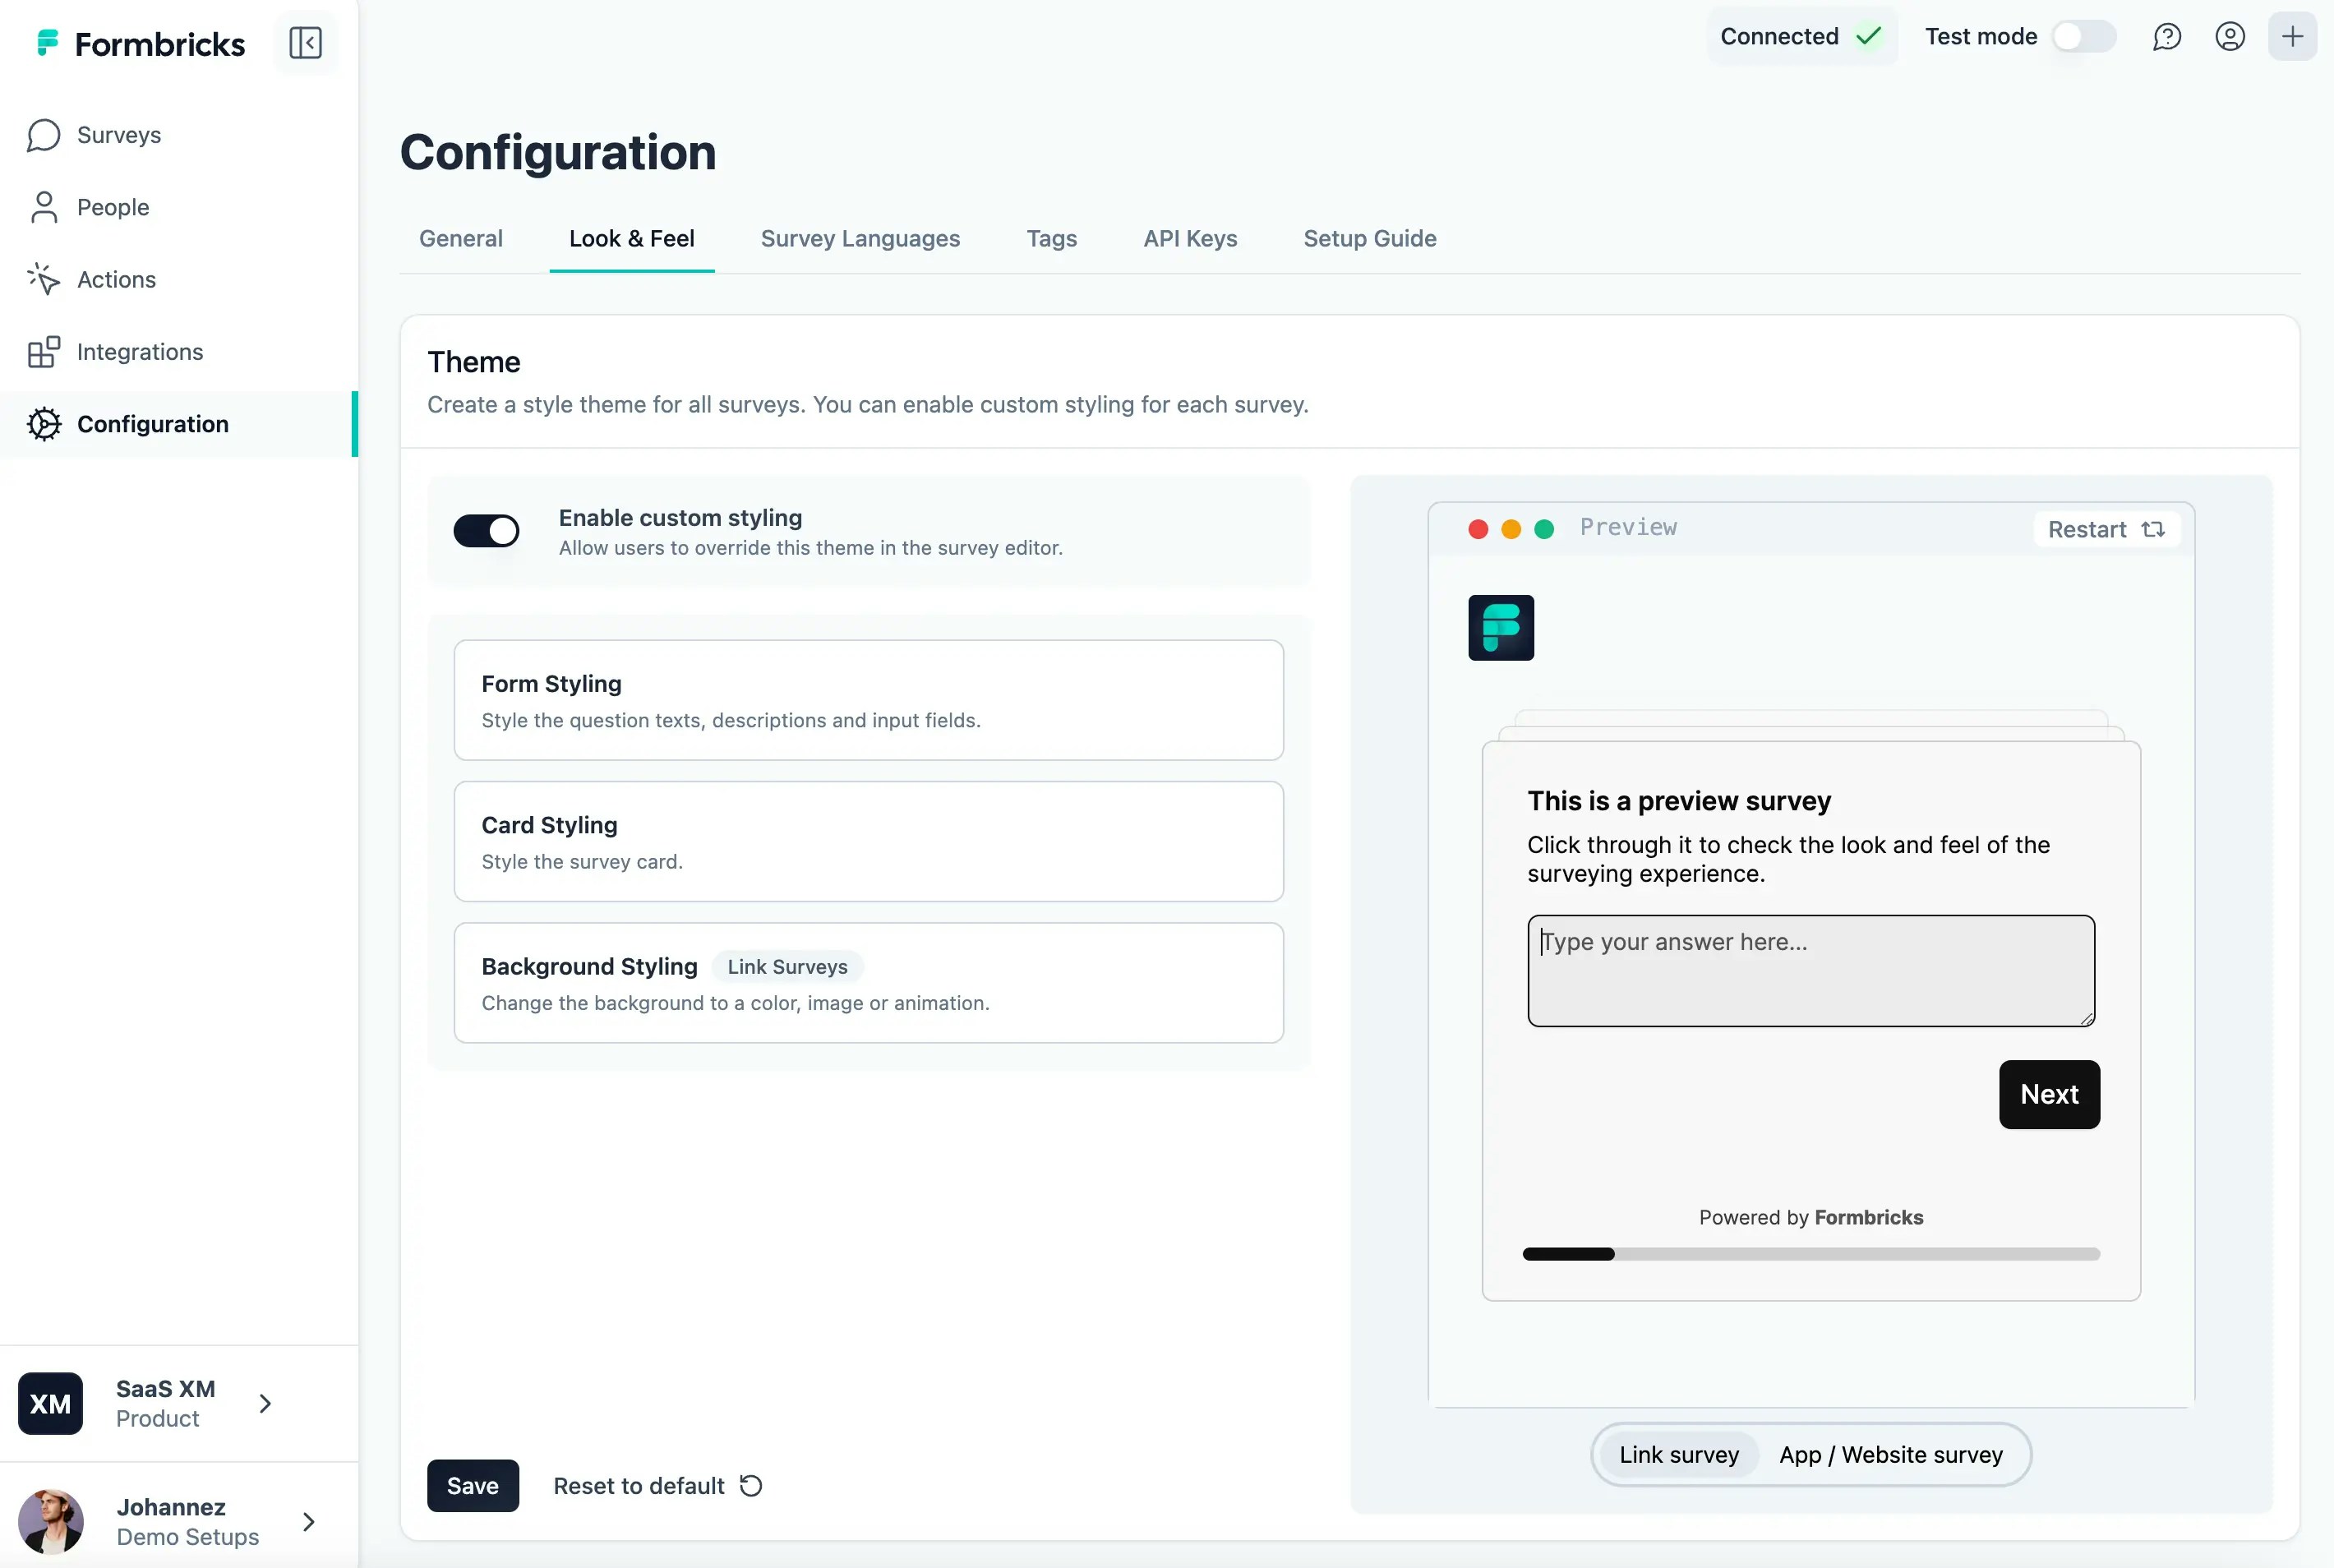
Task: Open People section in sidebar
Action: 112,207
